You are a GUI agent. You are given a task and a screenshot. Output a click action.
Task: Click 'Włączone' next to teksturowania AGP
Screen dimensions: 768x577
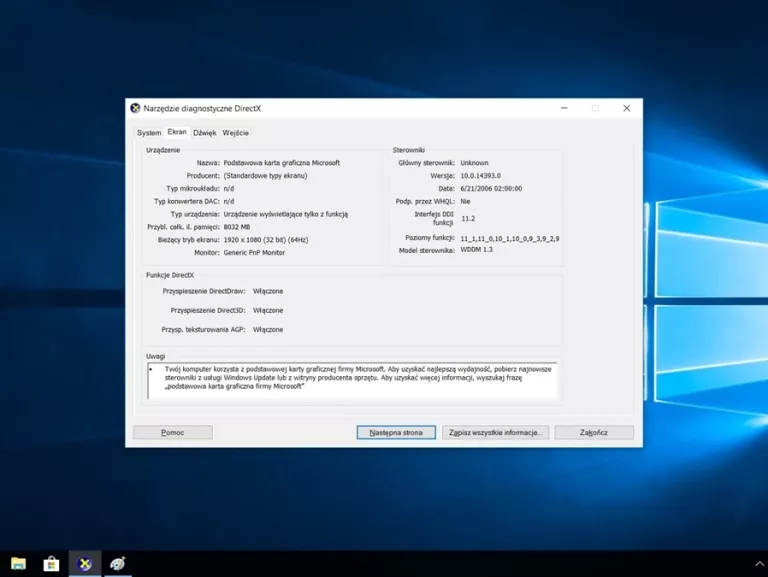(268, 330)
